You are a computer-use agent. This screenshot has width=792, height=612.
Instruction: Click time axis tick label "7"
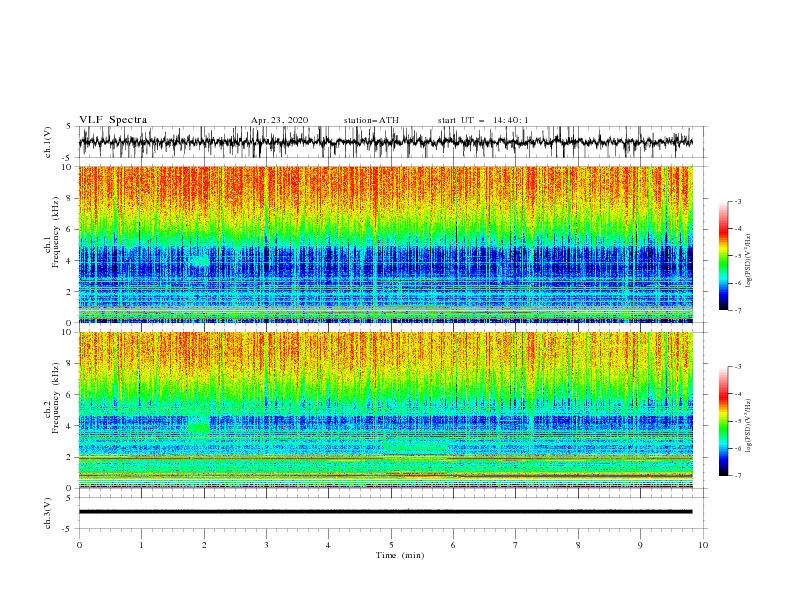click(x=516, y=545)
